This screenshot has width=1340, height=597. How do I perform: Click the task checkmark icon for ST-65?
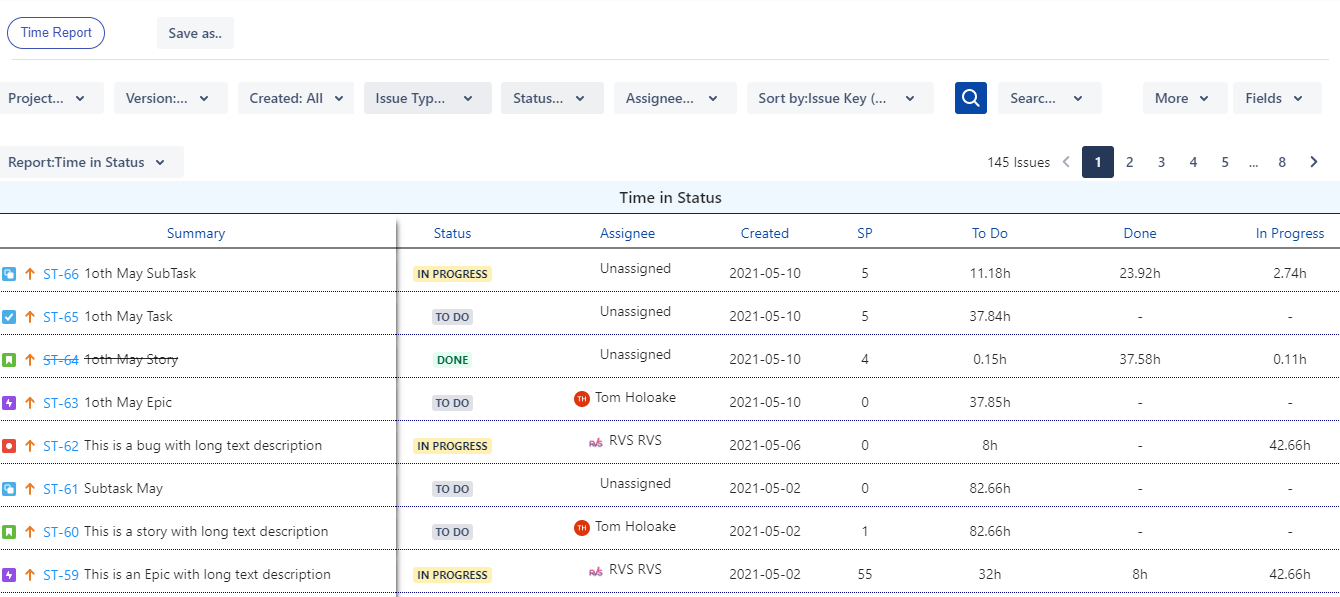(9, 317)
